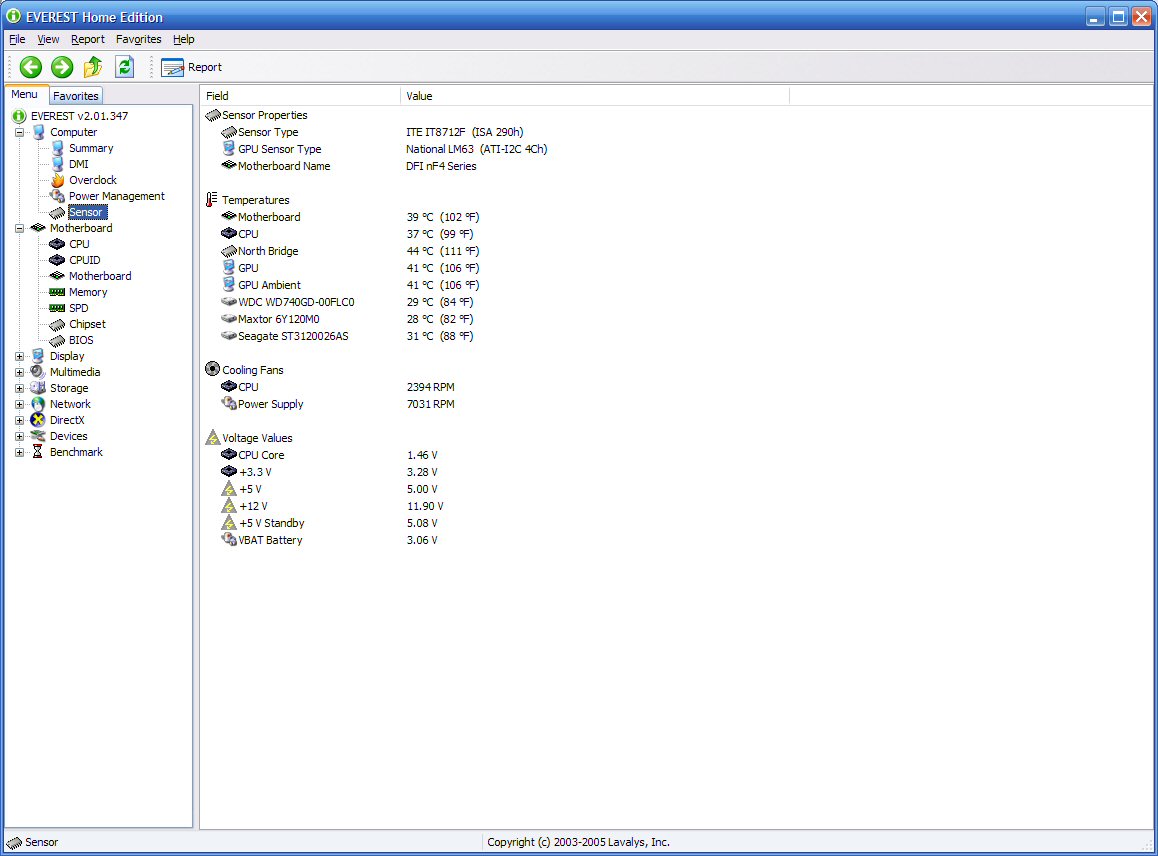Select the +5 V Standby row
The height and width of the screenshot is (856, 1158).
coord(329,523)
